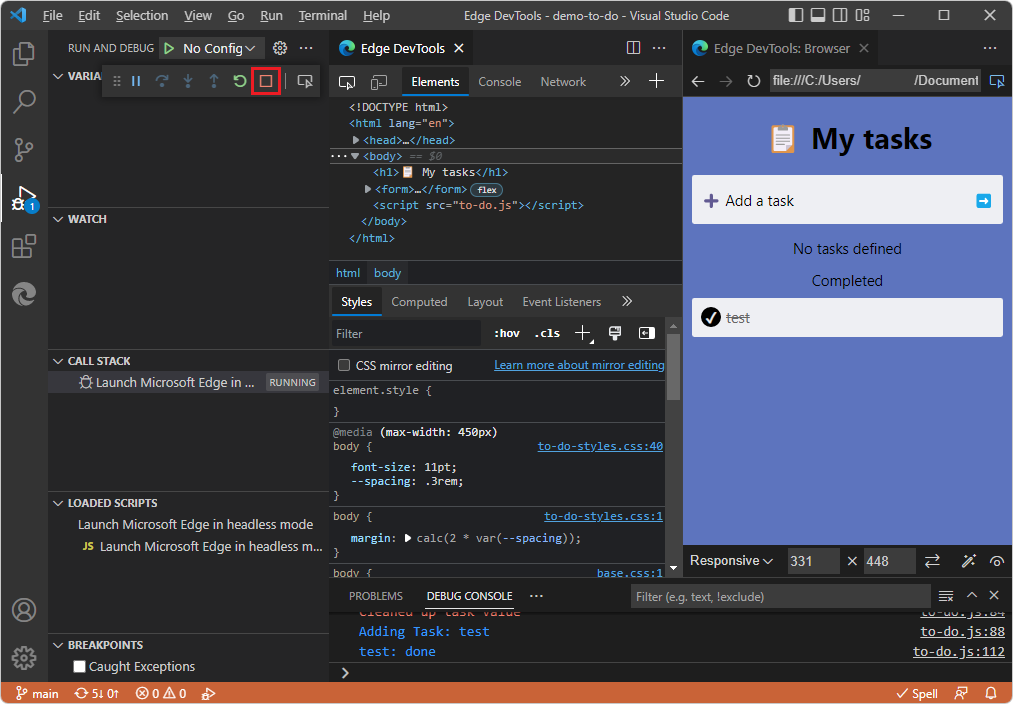Click the viewport width field showing 331
The width and height of the screenshot is (1013, 704).
pos(812,561)
